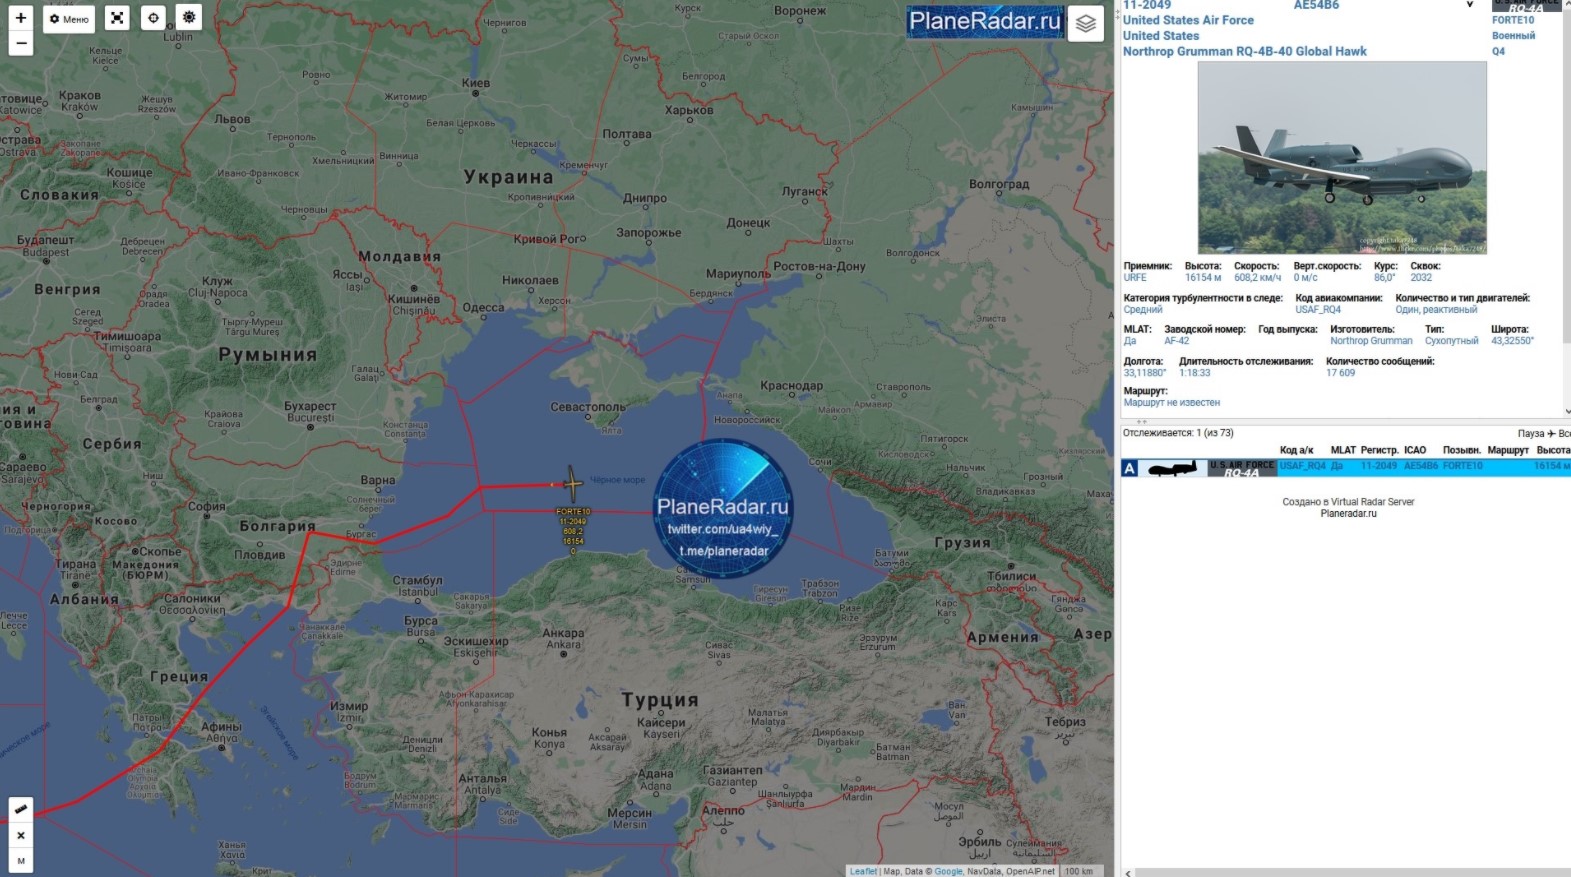This screenshot has height=877, width=1571.
Task: Click the PlaneRadar.ru logo on map
Action: pos(984,21)
